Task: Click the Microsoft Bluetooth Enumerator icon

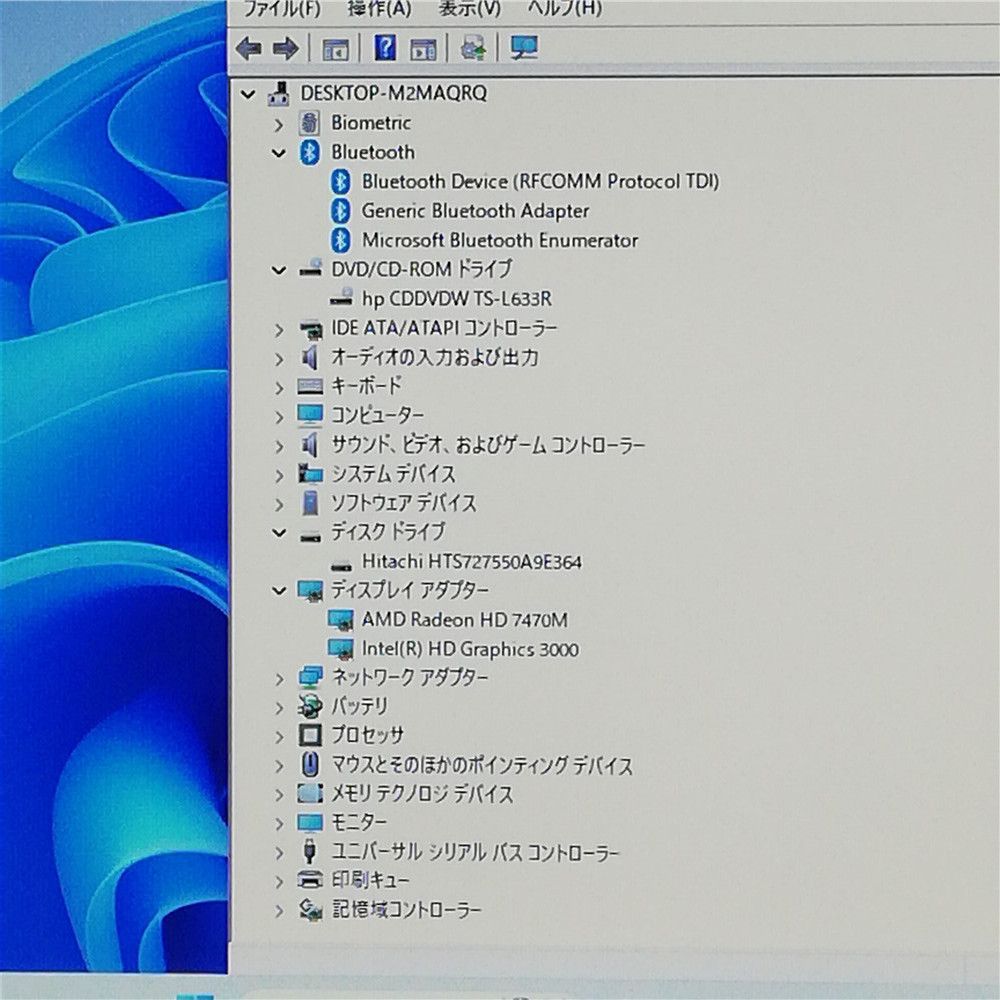Action: (341, 240)
